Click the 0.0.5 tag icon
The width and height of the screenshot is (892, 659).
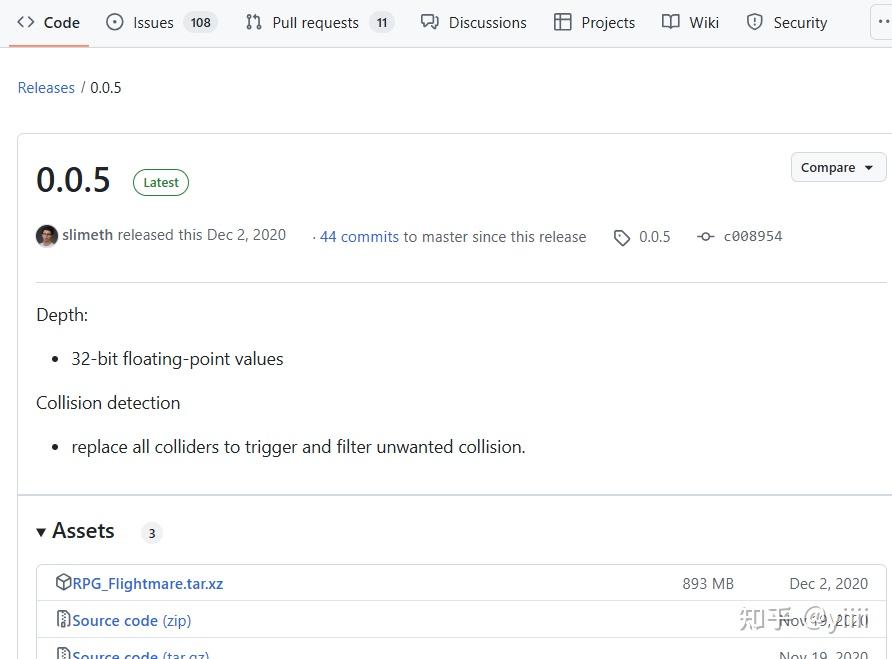coord(622,237)
